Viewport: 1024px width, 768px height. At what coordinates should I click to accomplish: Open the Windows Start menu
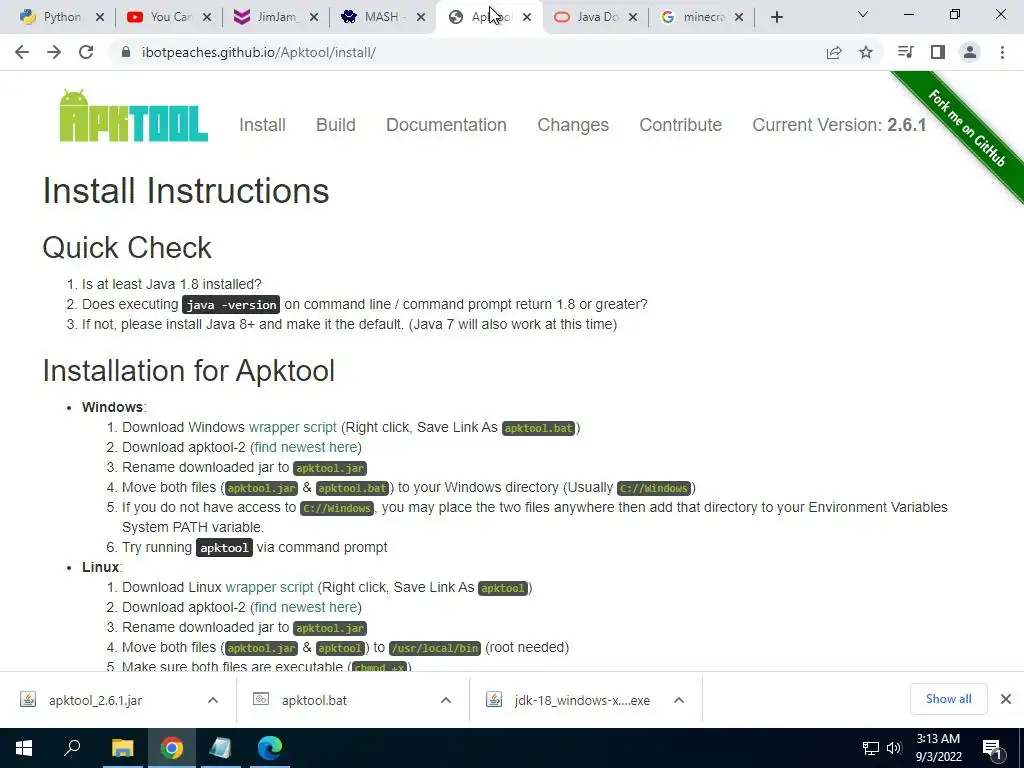click(24, 748)
